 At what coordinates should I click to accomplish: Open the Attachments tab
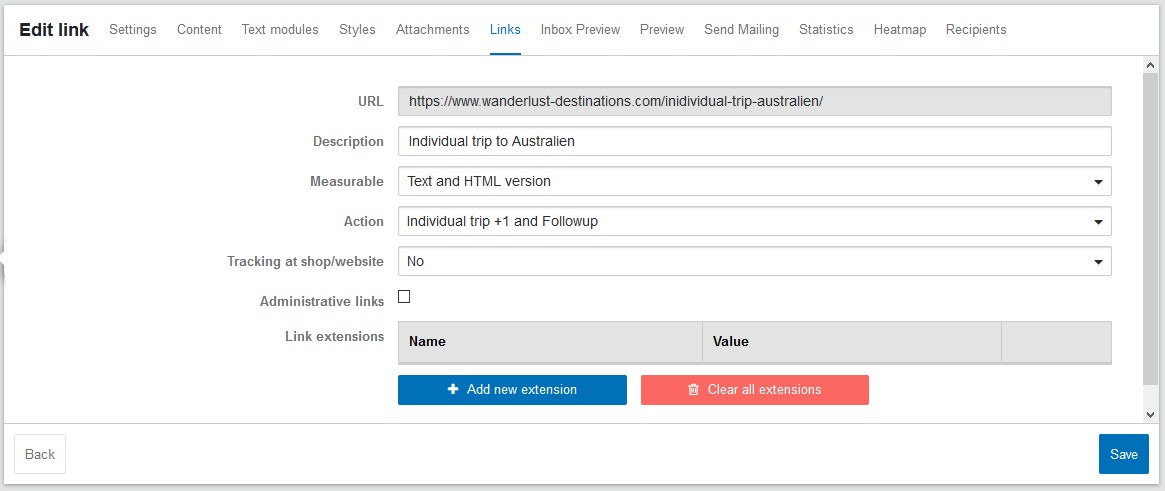(432, 30)
